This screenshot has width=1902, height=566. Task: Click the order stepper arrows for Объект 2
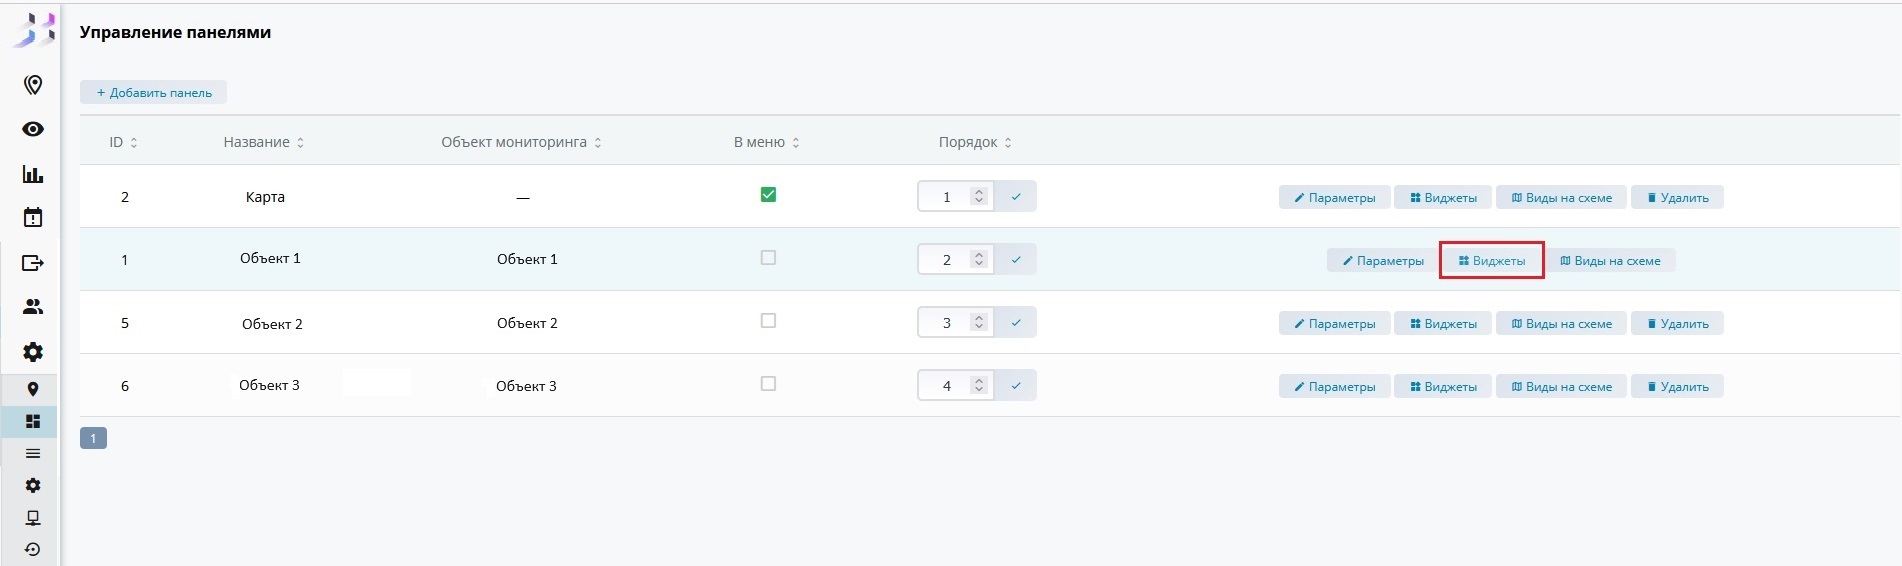point(979,322)
